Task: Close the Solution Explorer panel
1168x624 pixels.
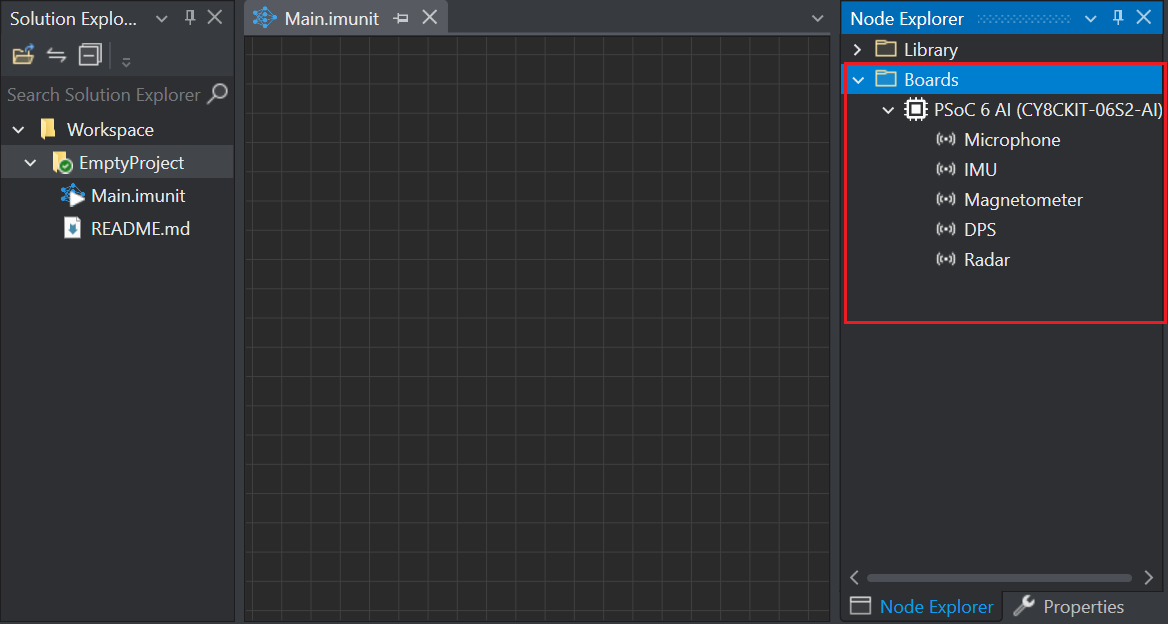Action: pos(215,17)
